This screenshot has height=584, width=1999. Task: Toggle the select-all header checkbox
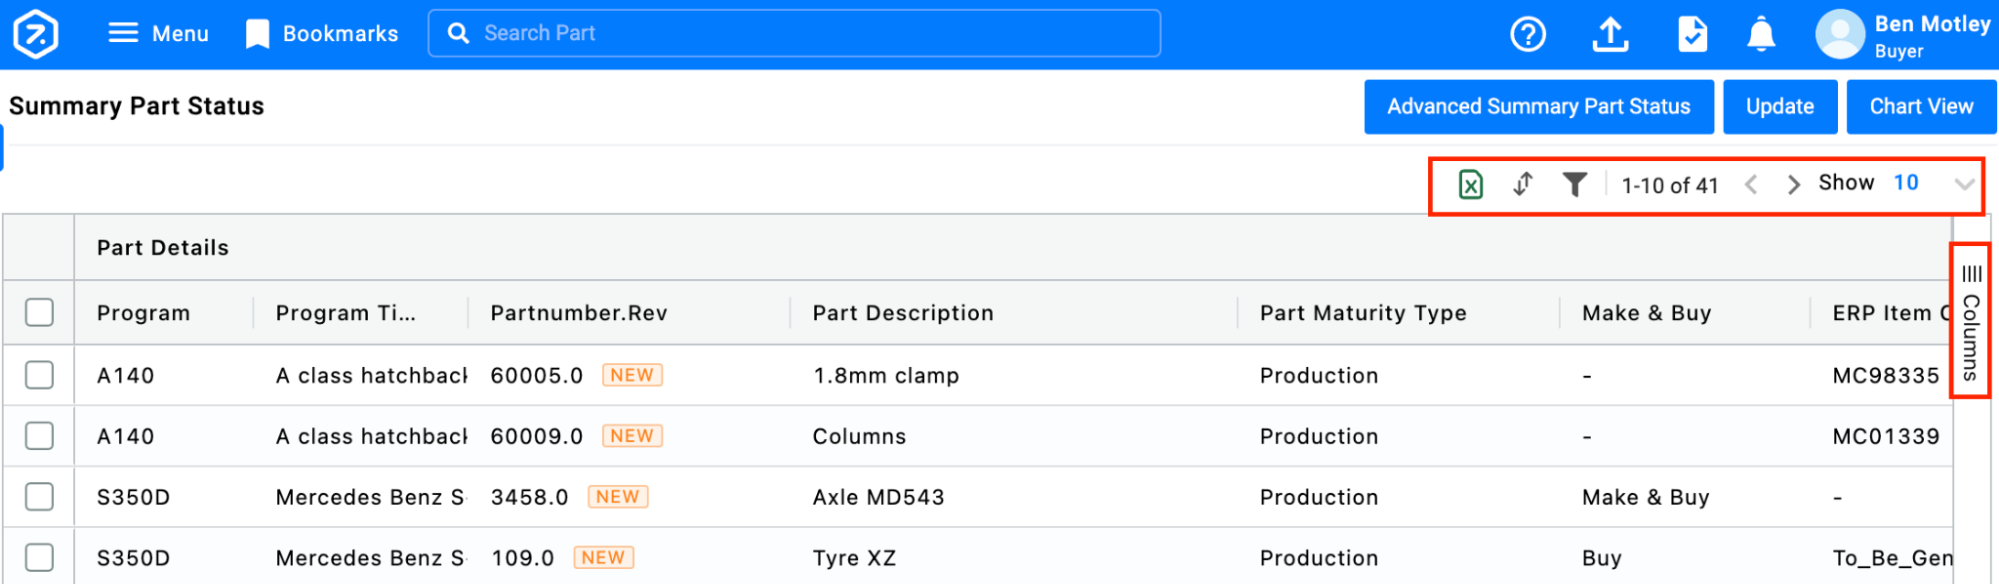click(x=39, y=313)
